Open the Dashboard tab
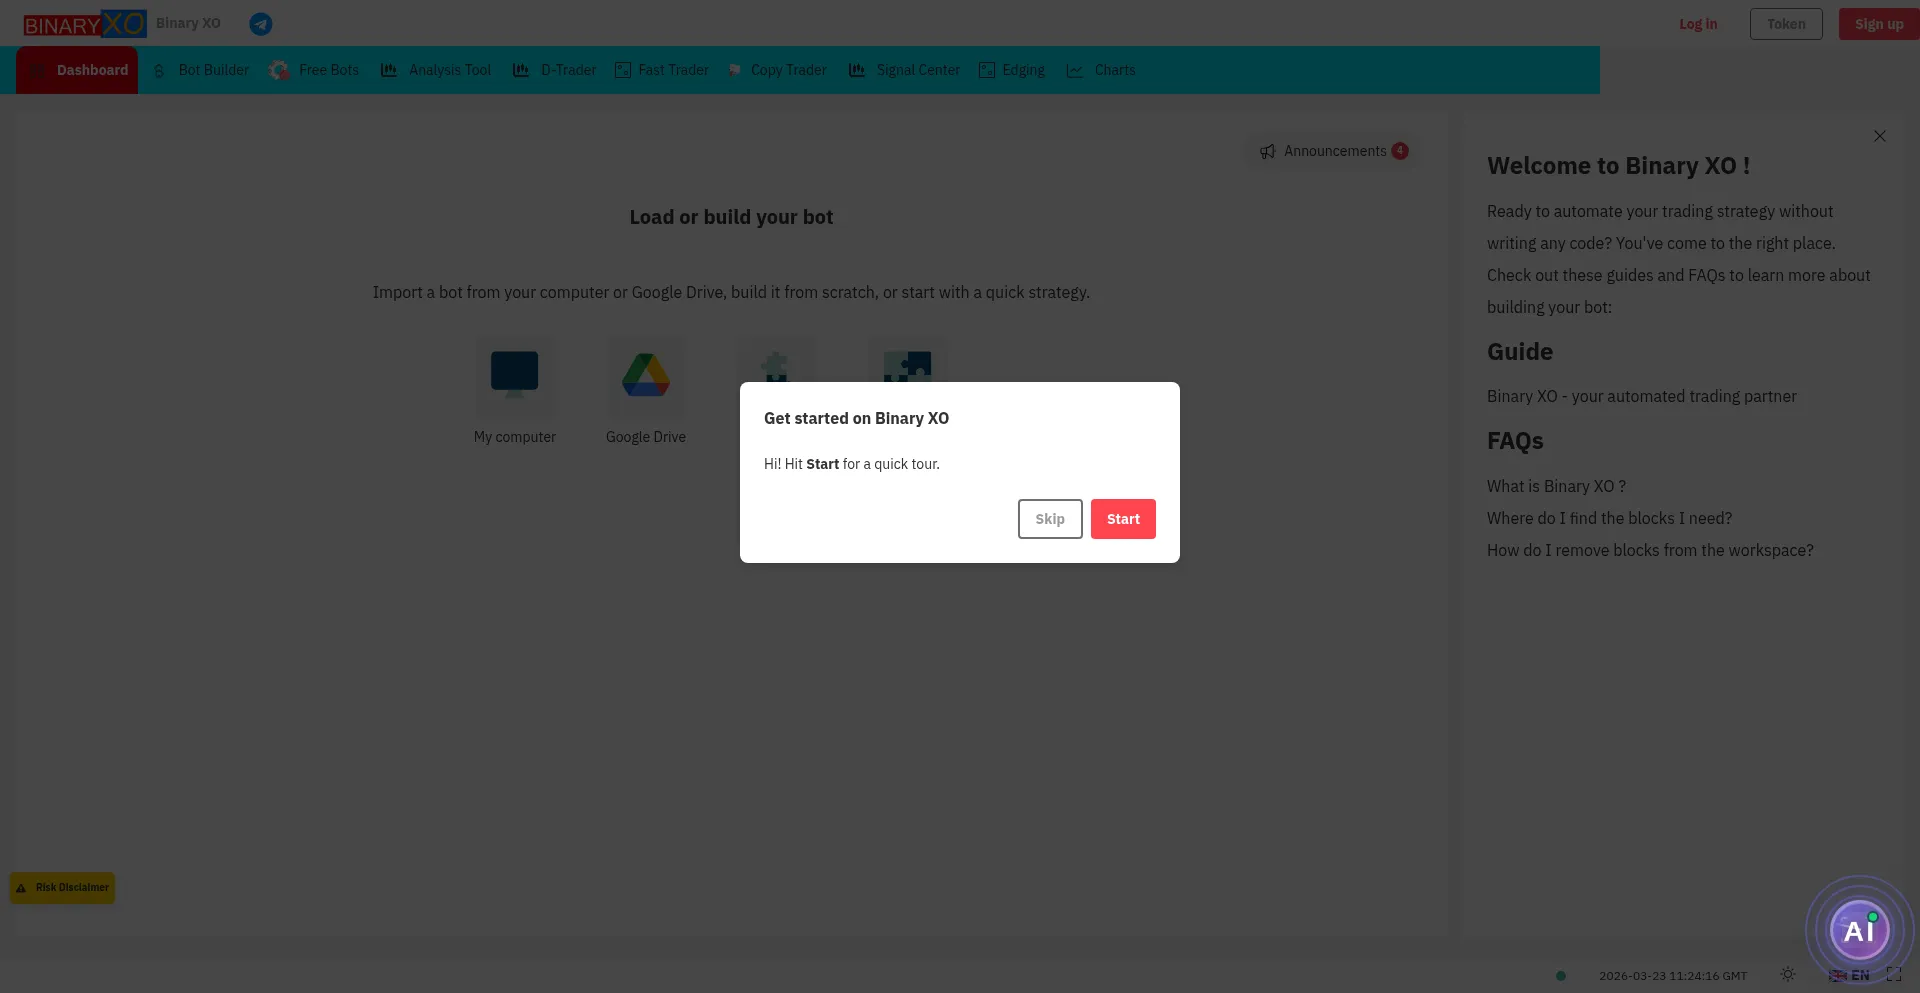1920x993 pixels. pyautogui.click(x=77, y=70)
